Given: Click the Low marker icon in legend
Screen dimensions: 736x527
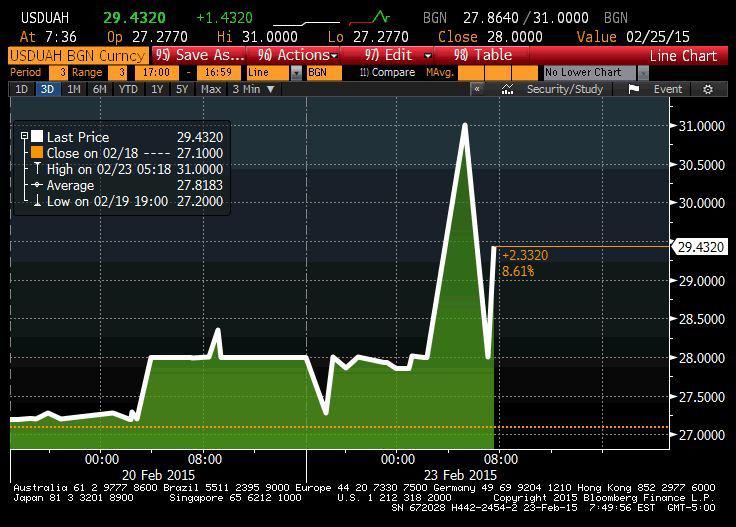Looking at the screenshot, I should [37, 202].
